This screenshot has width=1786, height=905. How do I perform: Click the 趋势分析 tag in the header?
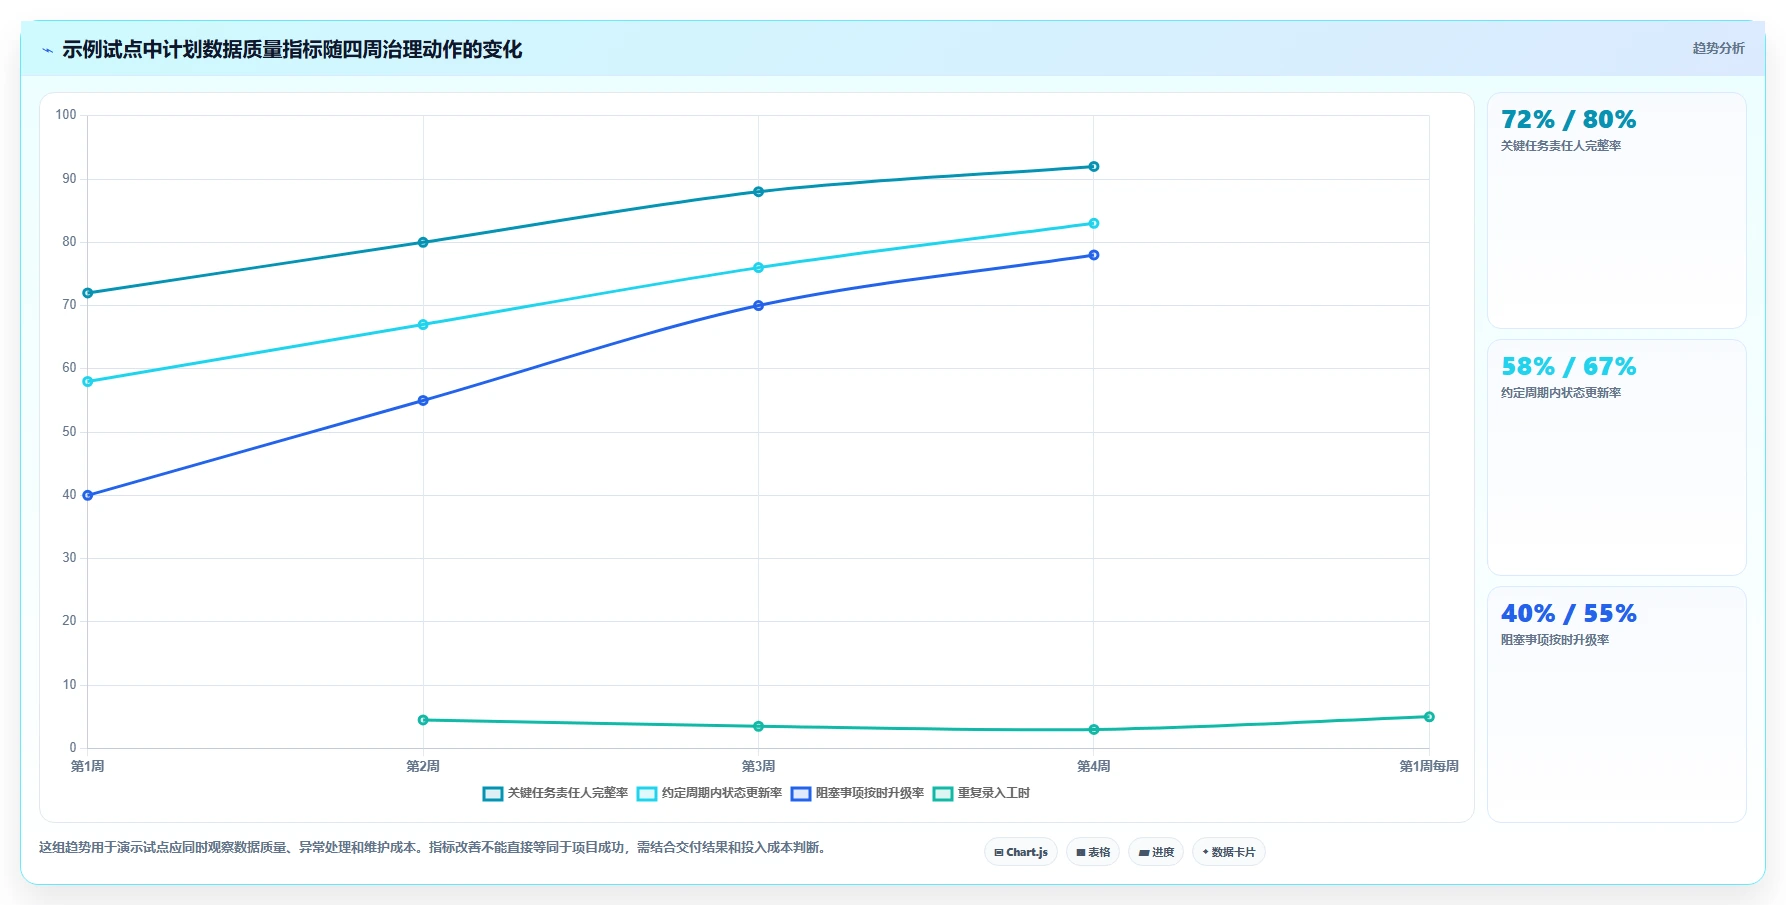click(x=1718, y=48)
